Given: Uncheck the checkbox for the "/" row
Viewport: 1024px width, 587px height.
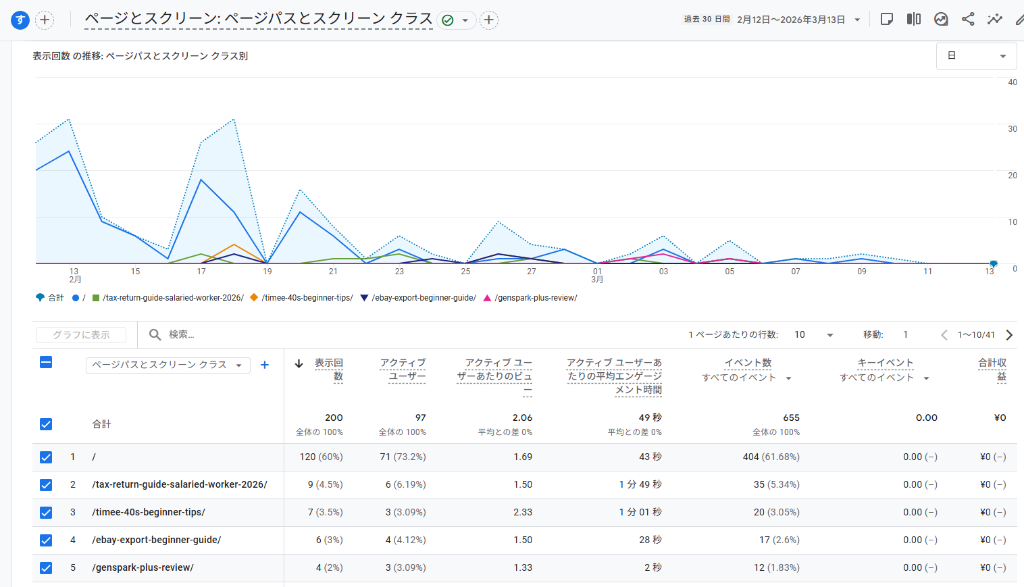Looking at the screenshot, I should [x=45, y=456].
